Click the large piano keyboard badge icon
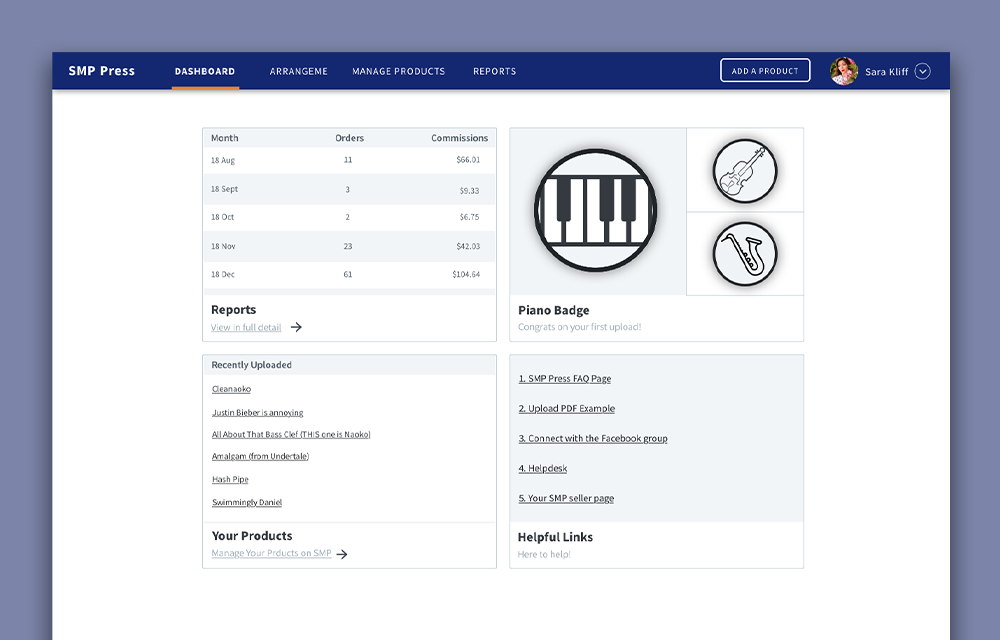1000x640 pixels. click(596, 210)
